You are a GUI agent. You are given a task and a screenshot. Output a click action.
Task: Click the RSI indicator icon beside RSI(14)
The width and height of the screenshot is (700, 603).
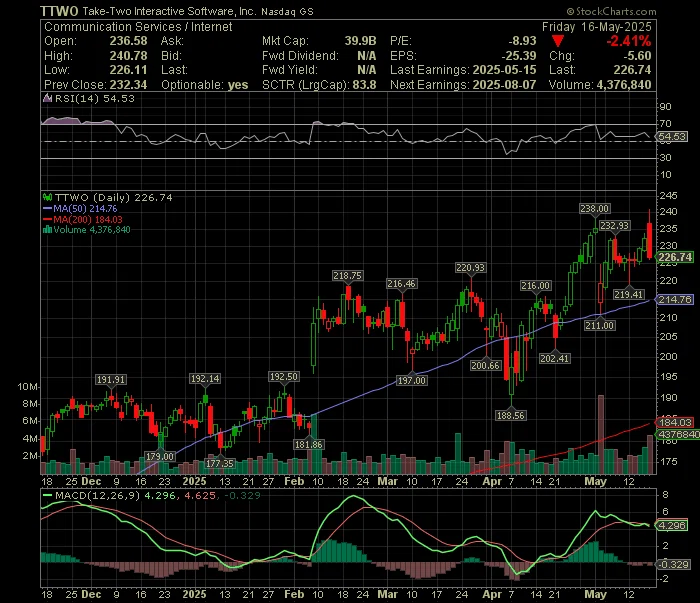(x=47, y=98)
